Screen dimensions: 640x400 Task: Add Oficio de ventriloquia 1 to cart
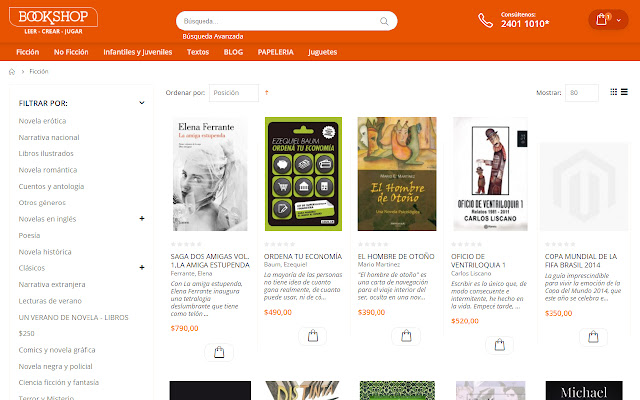coord(500,345)
